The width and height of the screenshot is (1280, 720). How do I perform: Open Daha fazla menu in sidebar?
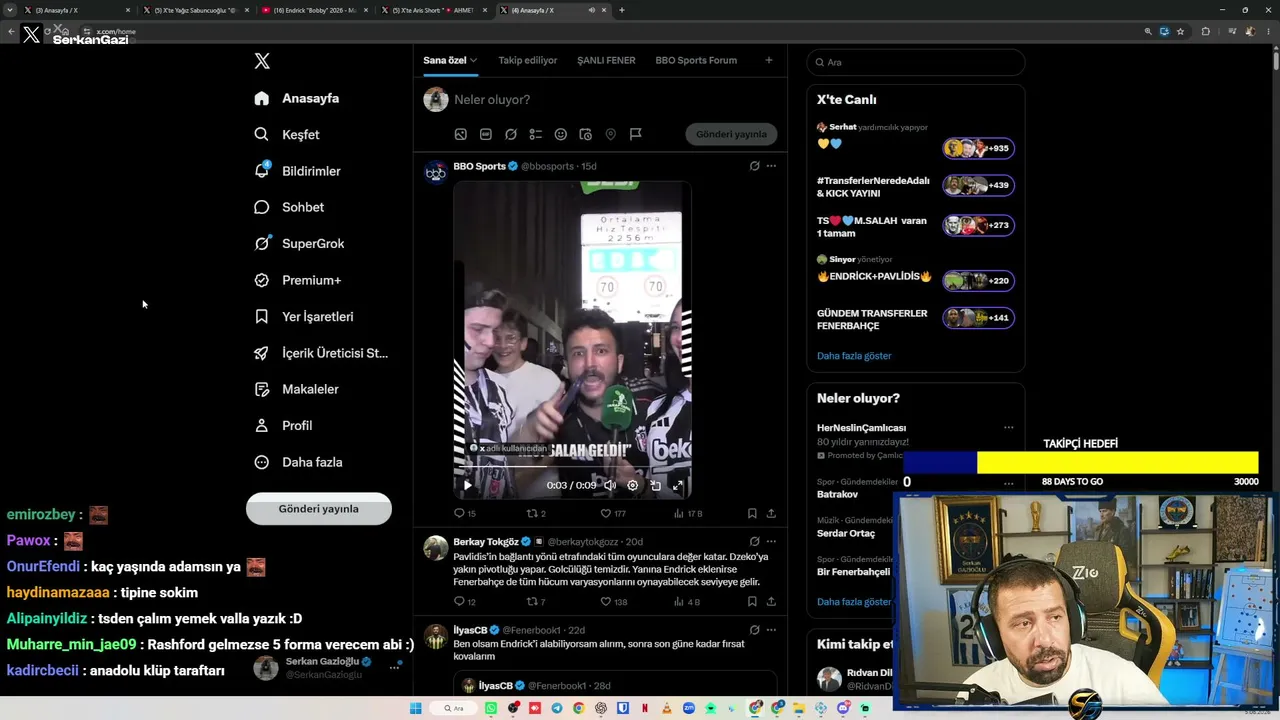pos(298,462)
